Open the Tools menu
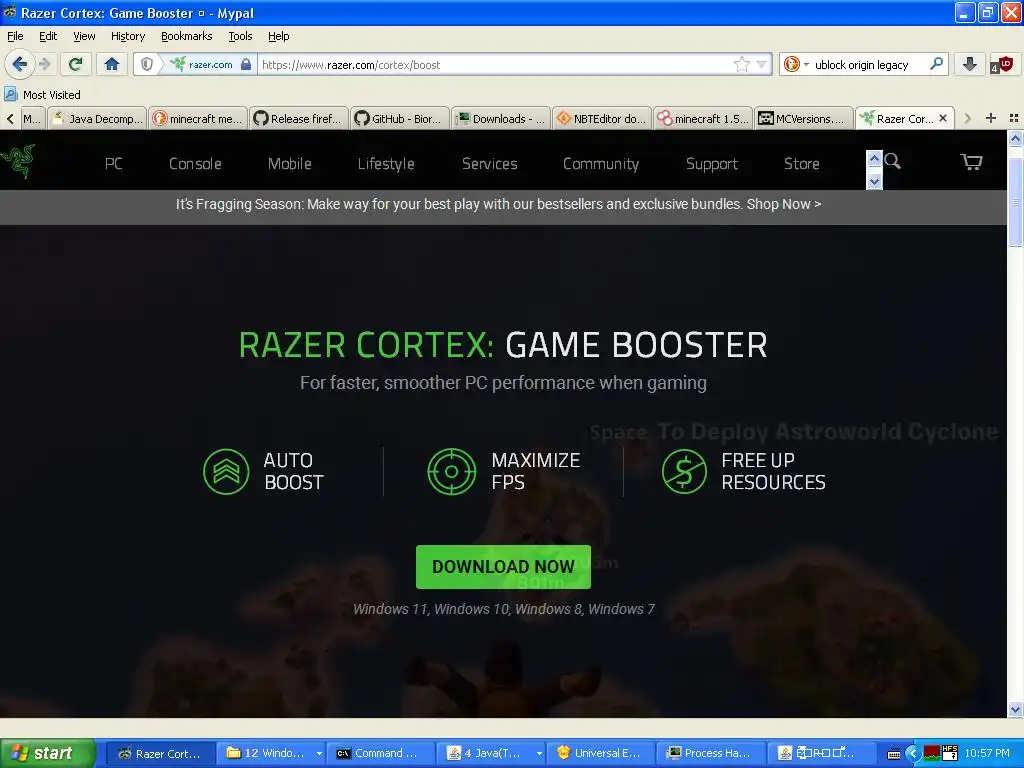1024x768 pixels. [x=240, y=36]
